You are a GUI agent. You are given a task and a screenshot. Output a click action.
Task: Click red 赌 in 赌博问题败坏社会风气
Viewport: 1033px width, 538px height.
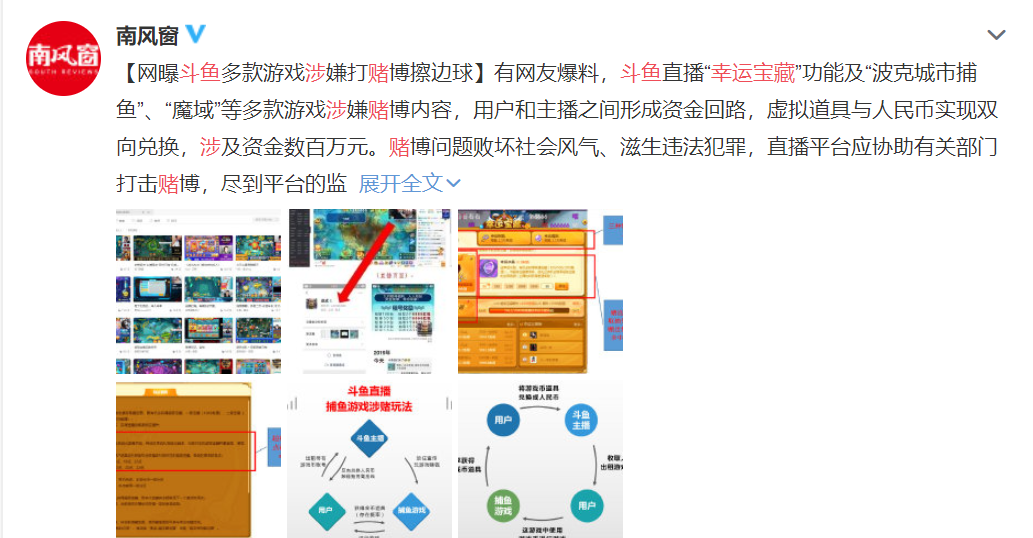pyautogui.click(x=399, y=147)
